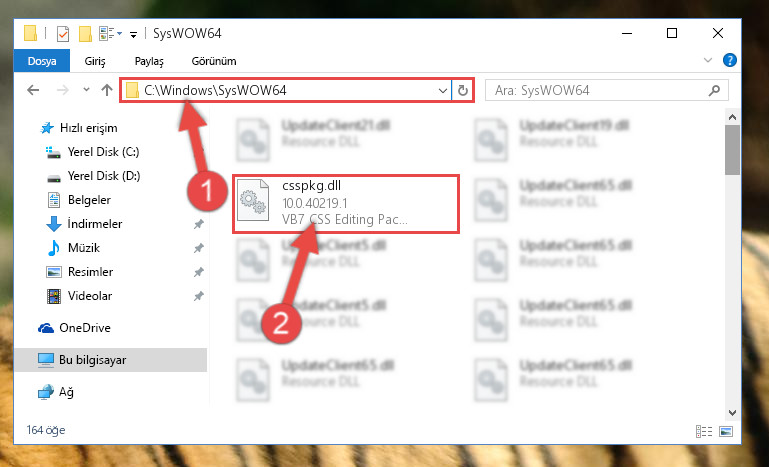The height and width of the screenshot is (467, 769).
Task: Switch to details view button
Action: (x=704, y=431)
